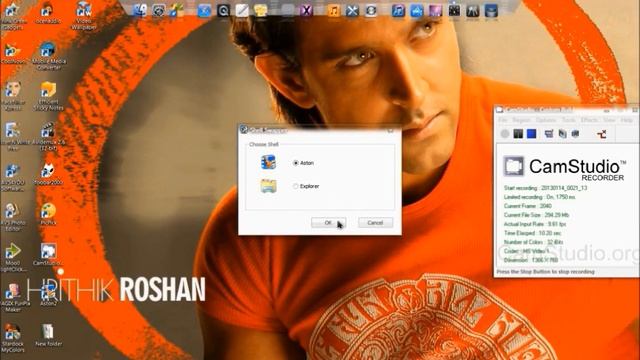Open Video Wallpaper desktop shortcut

(84, 16)
